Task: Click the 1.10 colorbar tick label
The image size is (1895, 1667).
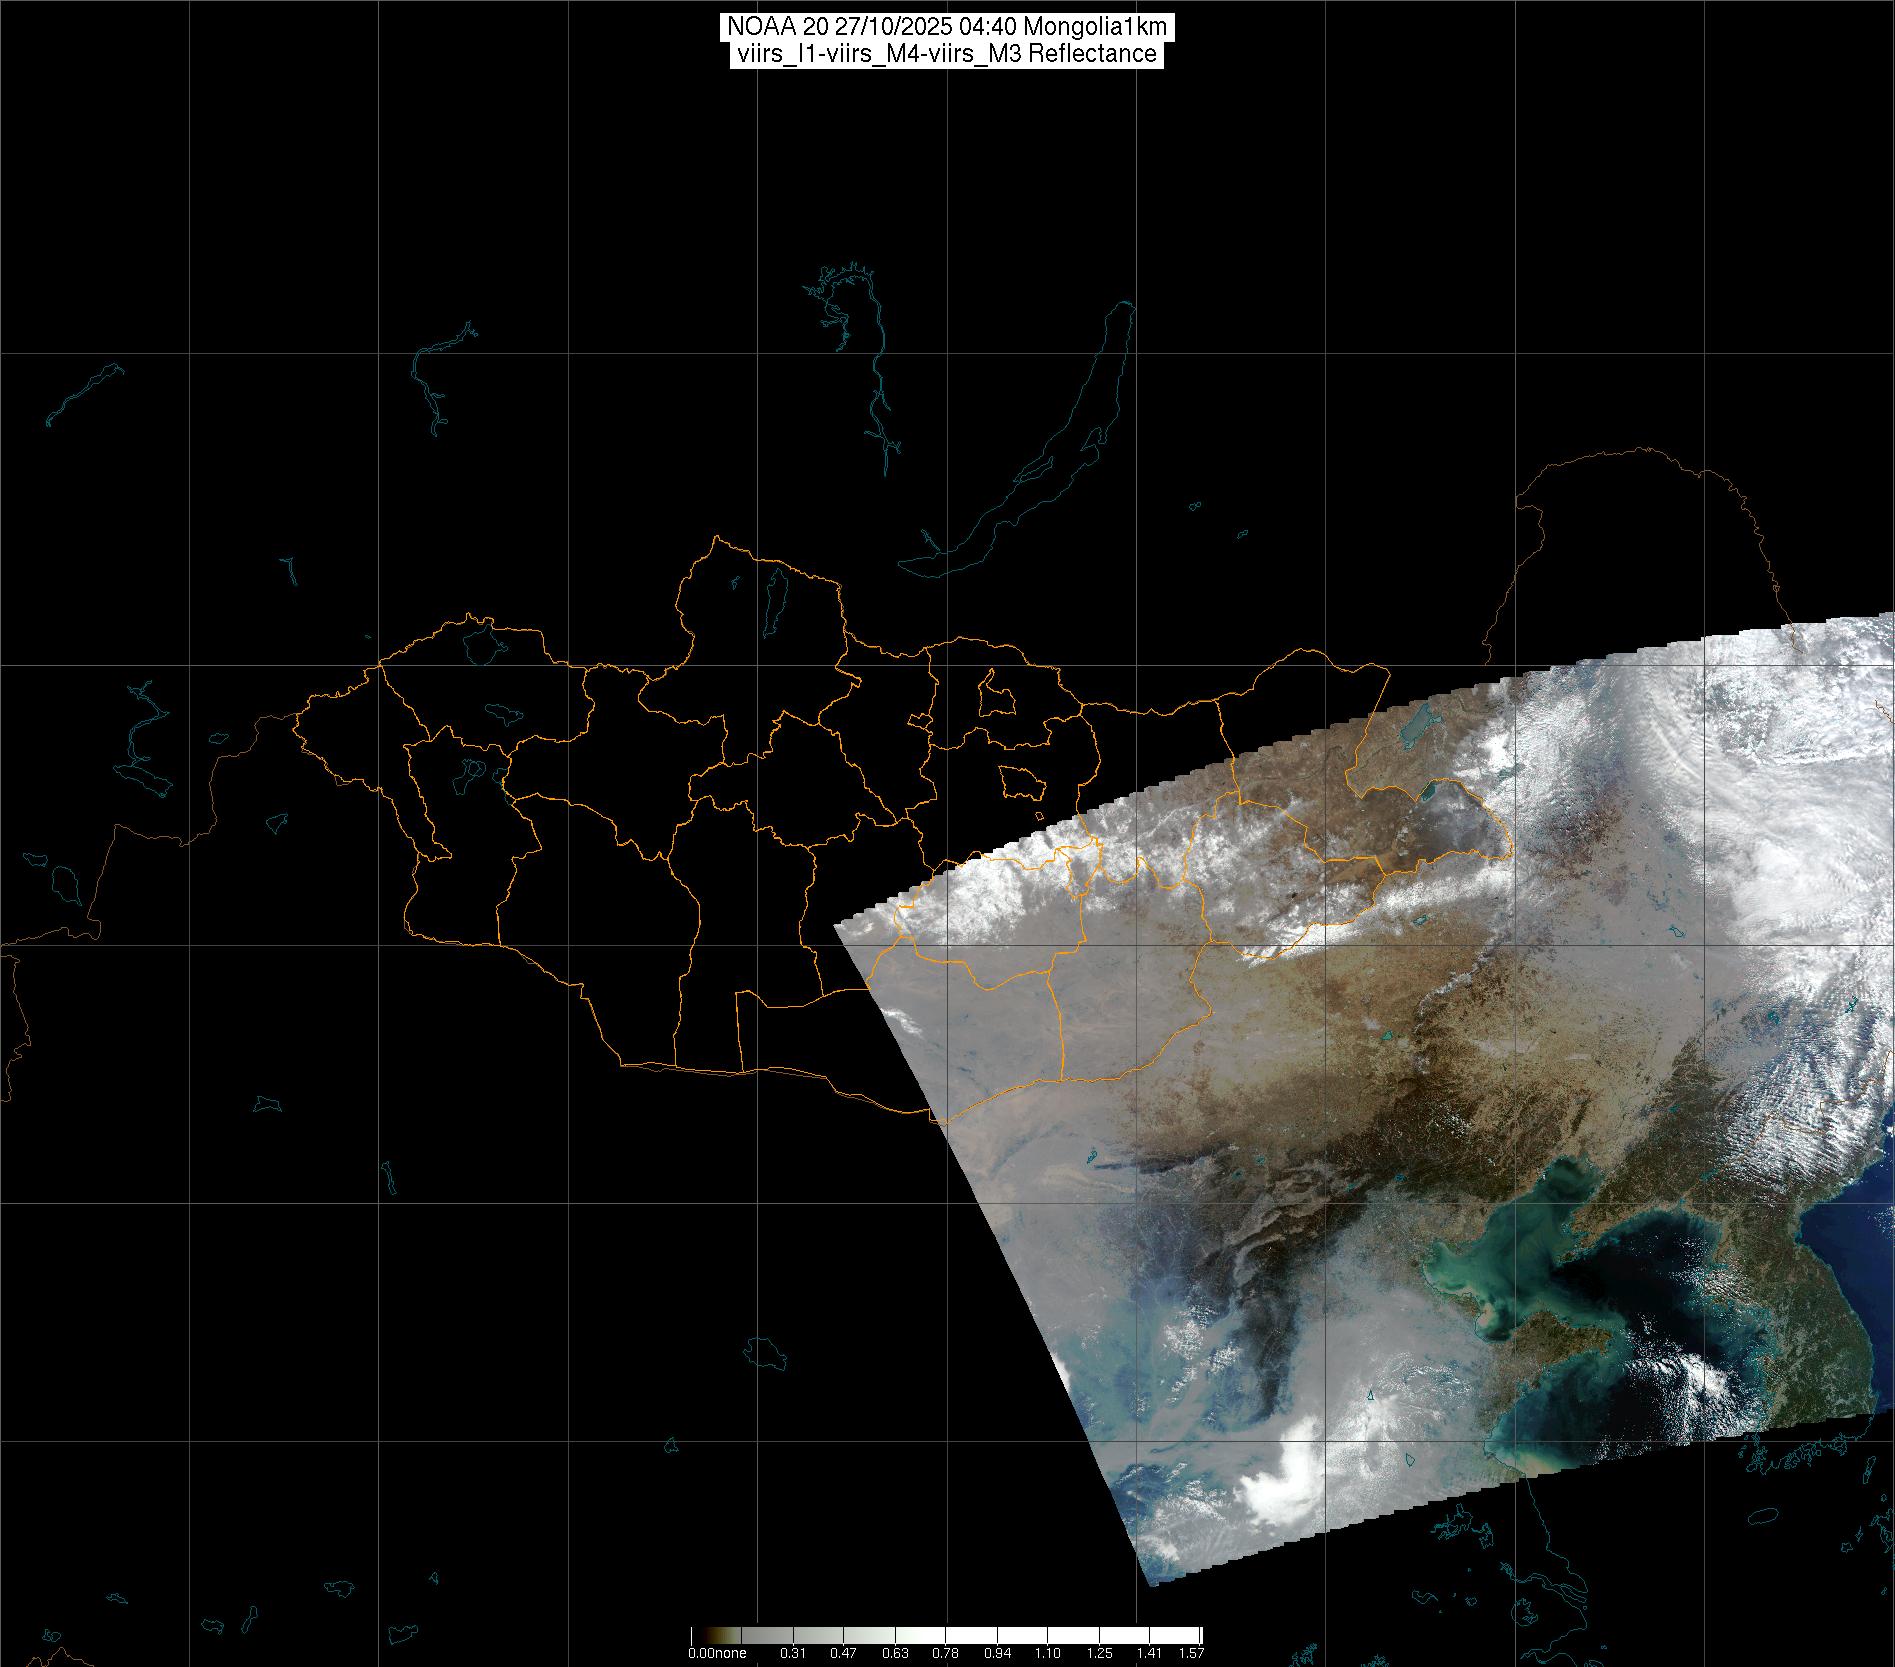Action: (1048, 1653)
